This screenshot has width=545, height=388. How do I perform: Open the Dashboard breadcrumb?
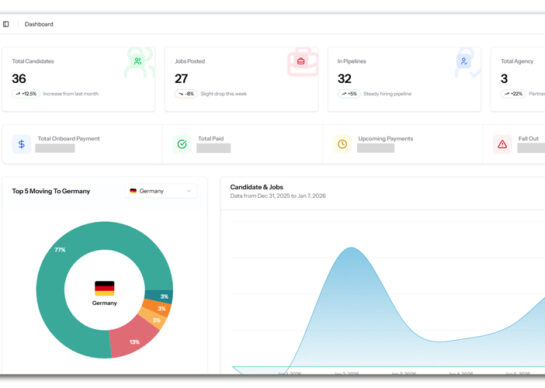[39, 24]
